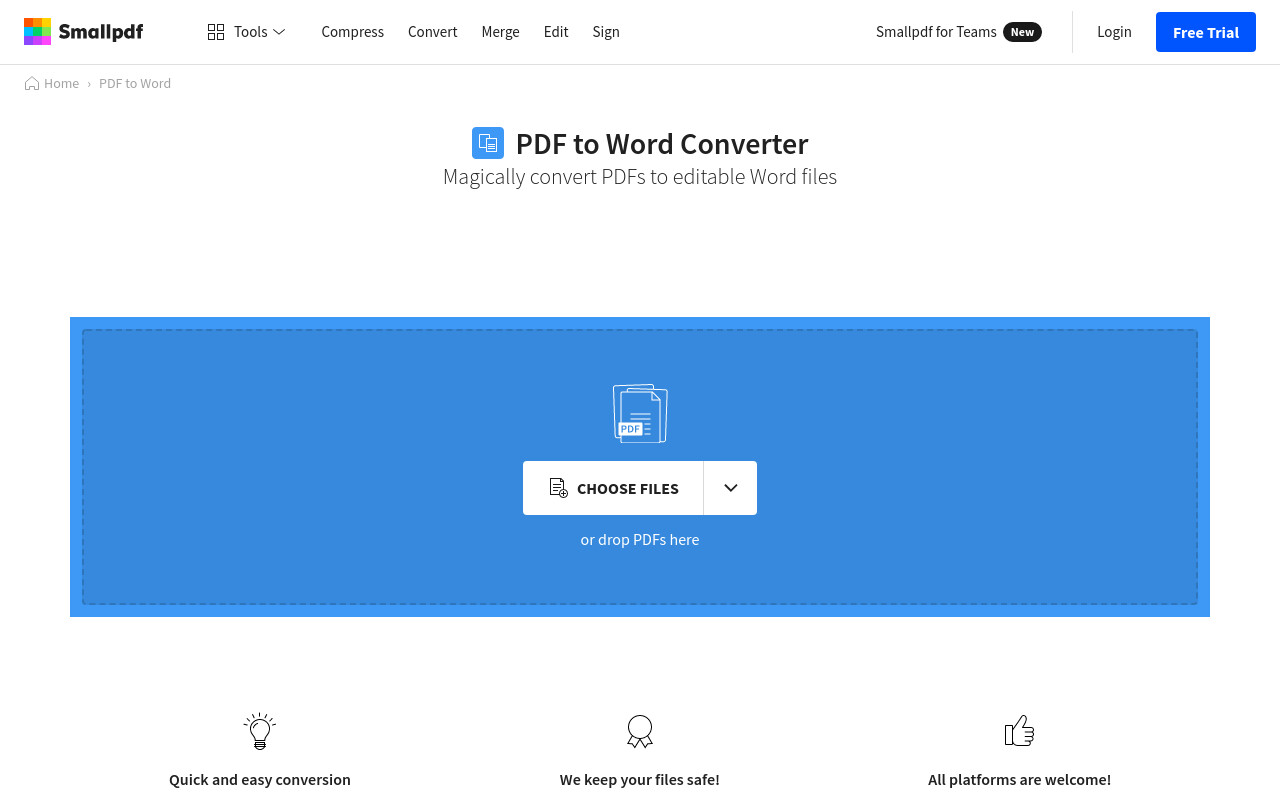This screenshot has width=1280, height=800.
Task: Click the New badge
Action: pos(1022,32)
